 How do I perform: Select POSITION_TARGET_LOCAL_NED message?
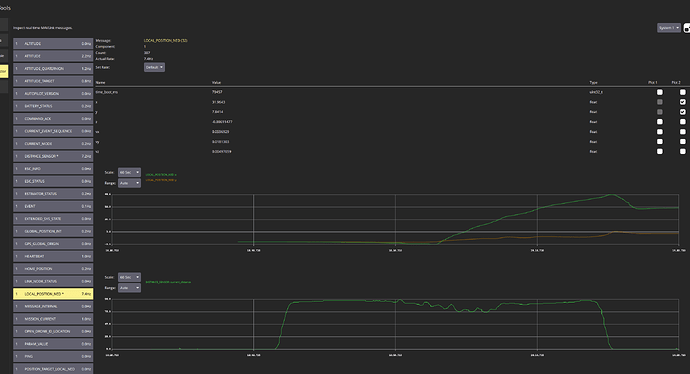tap(53, 369)
